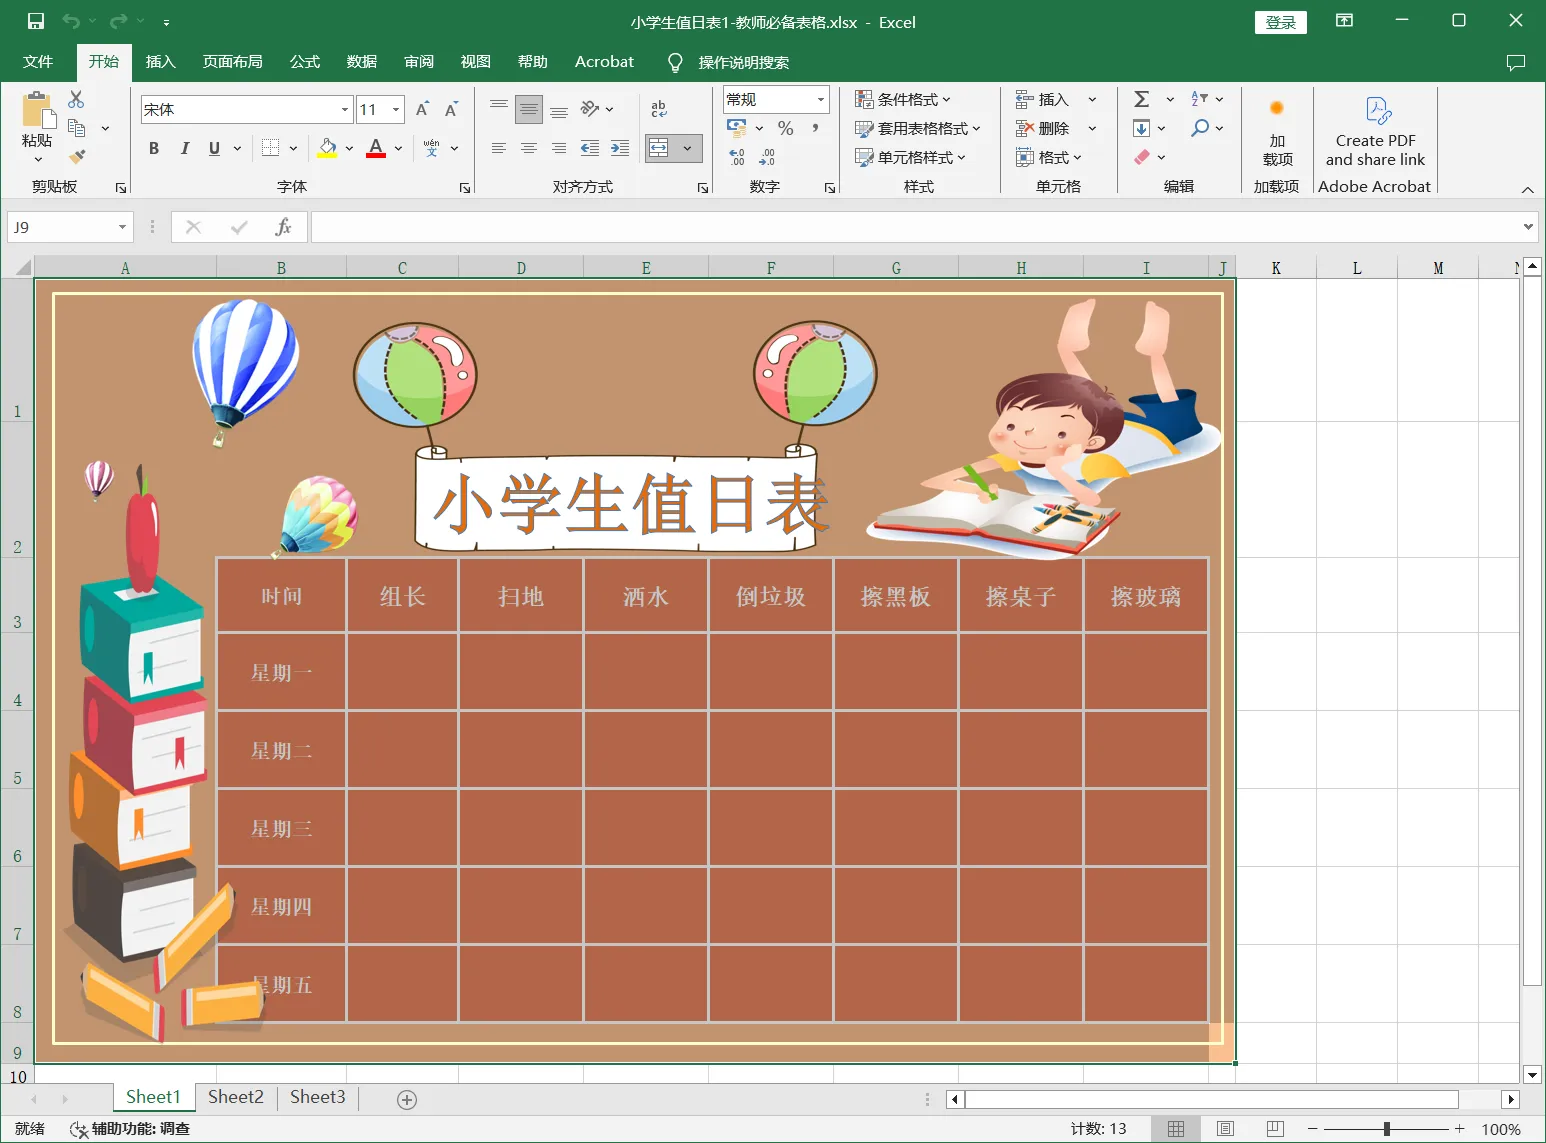Click the Select All corner triangle
The width and height of the screenshot is (1546, 1143).
22,268
